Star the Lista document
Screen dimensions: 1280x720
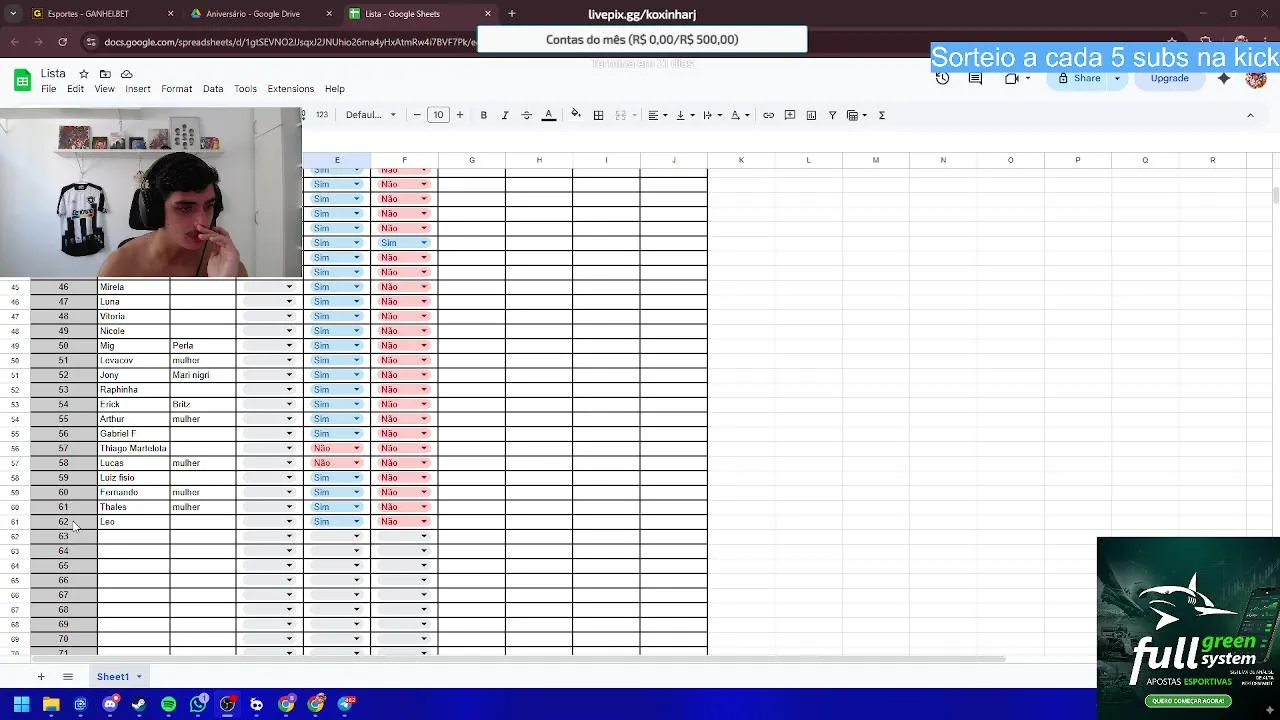84,74
